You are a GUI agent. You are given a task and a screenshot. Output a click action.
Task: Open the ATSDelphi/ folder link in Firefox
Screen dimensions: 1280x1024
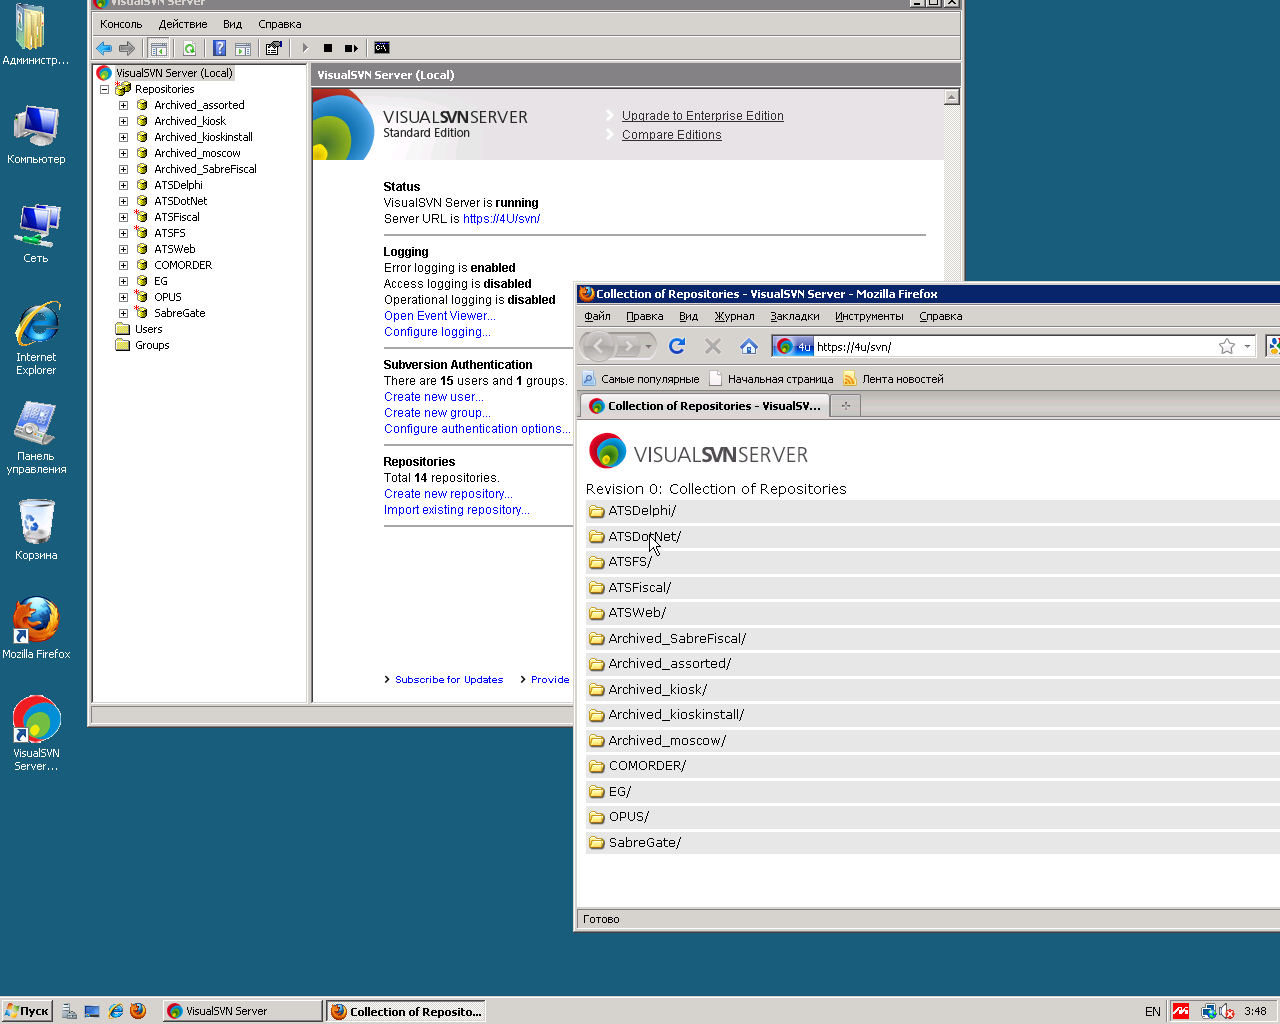(642, 511)
